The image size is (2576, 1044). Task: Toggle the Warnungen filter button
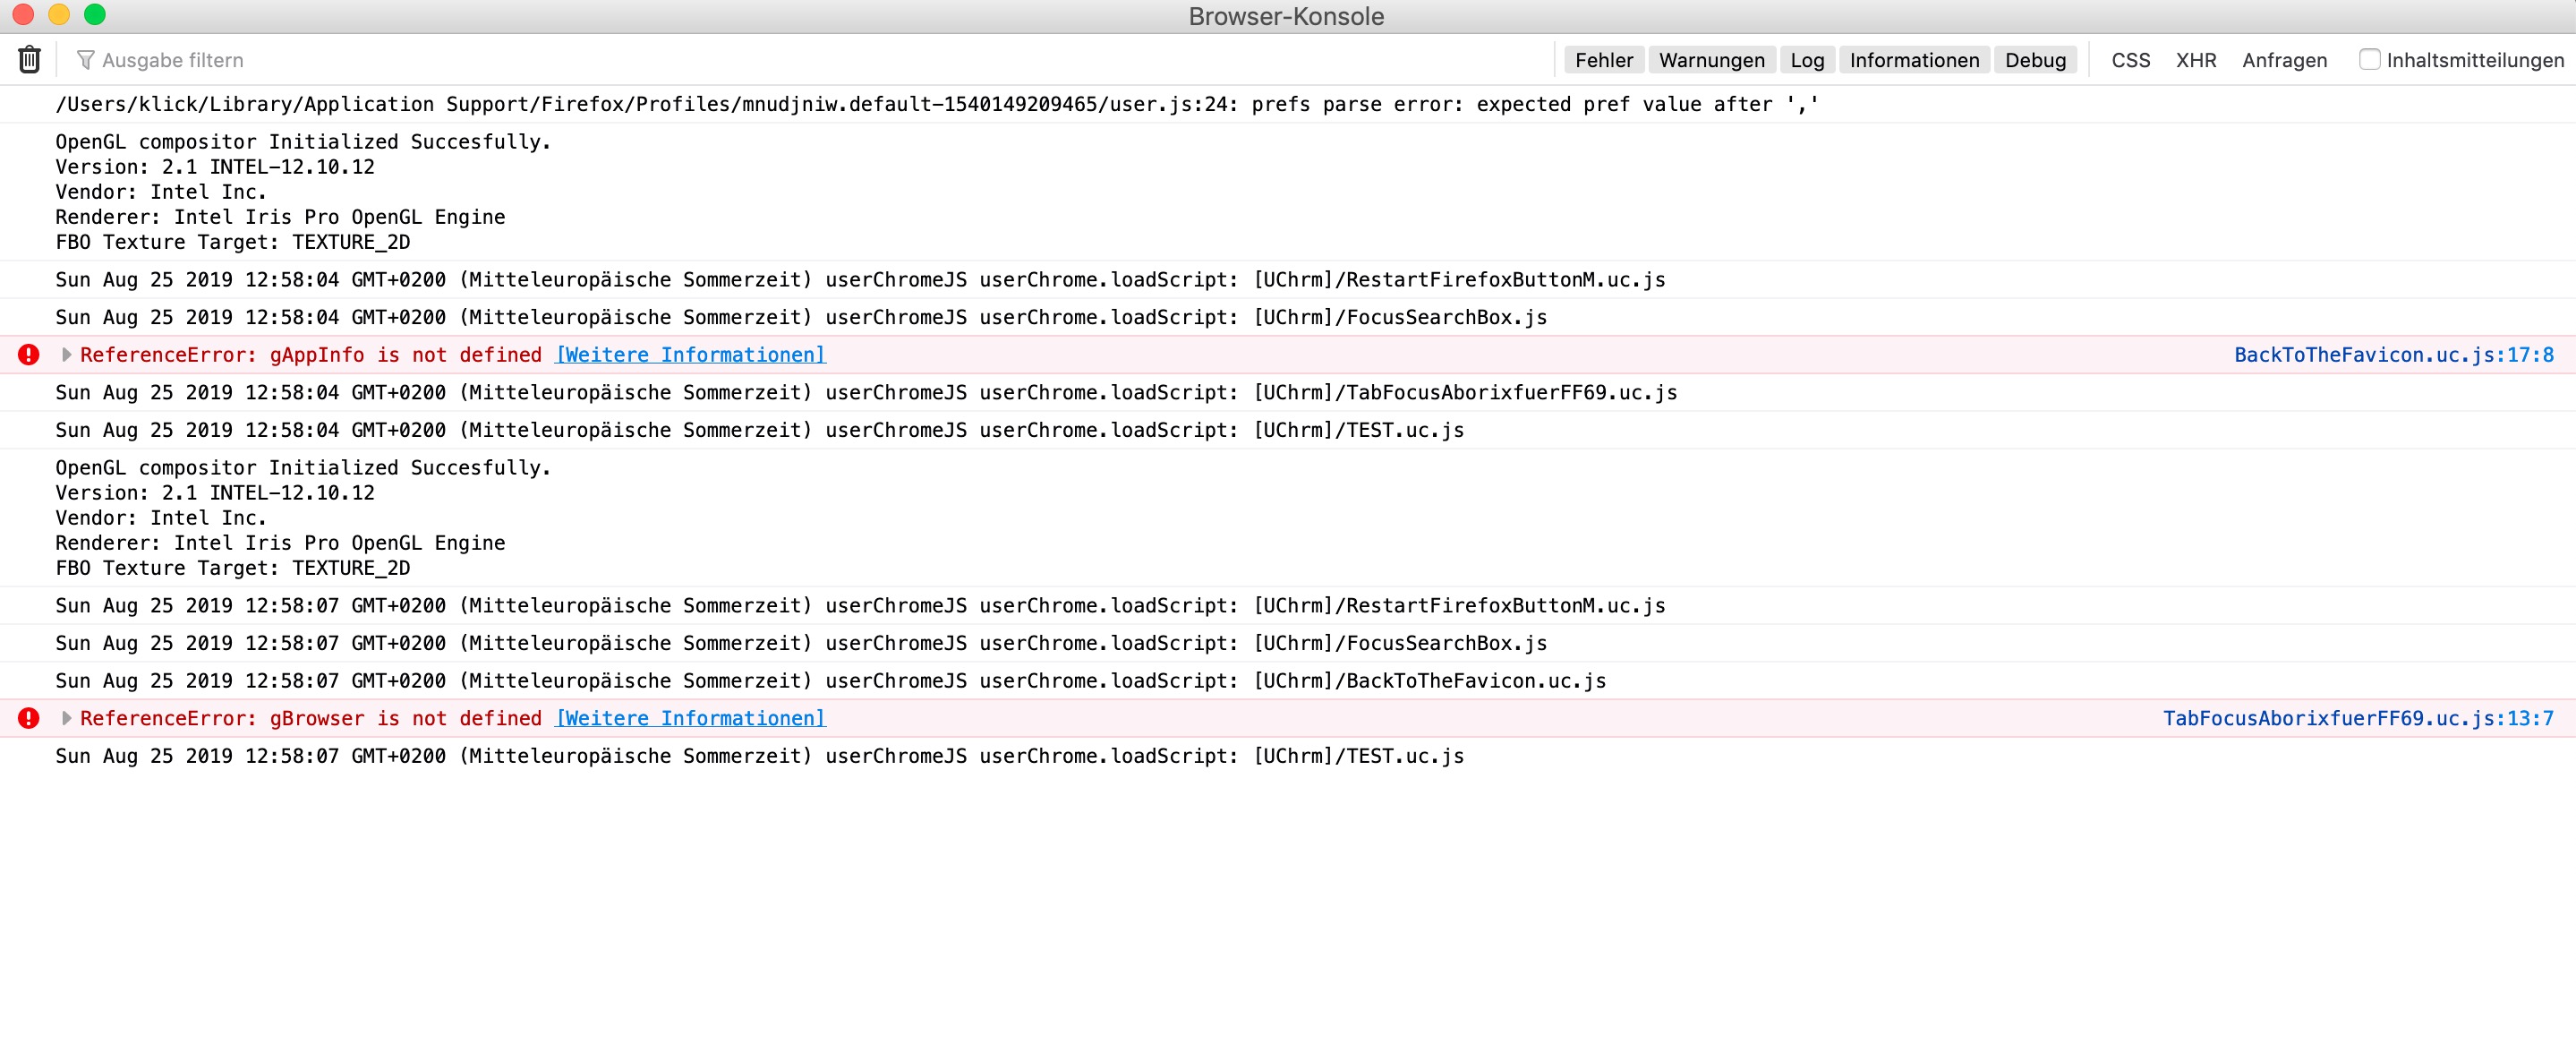coord(1711,60)
